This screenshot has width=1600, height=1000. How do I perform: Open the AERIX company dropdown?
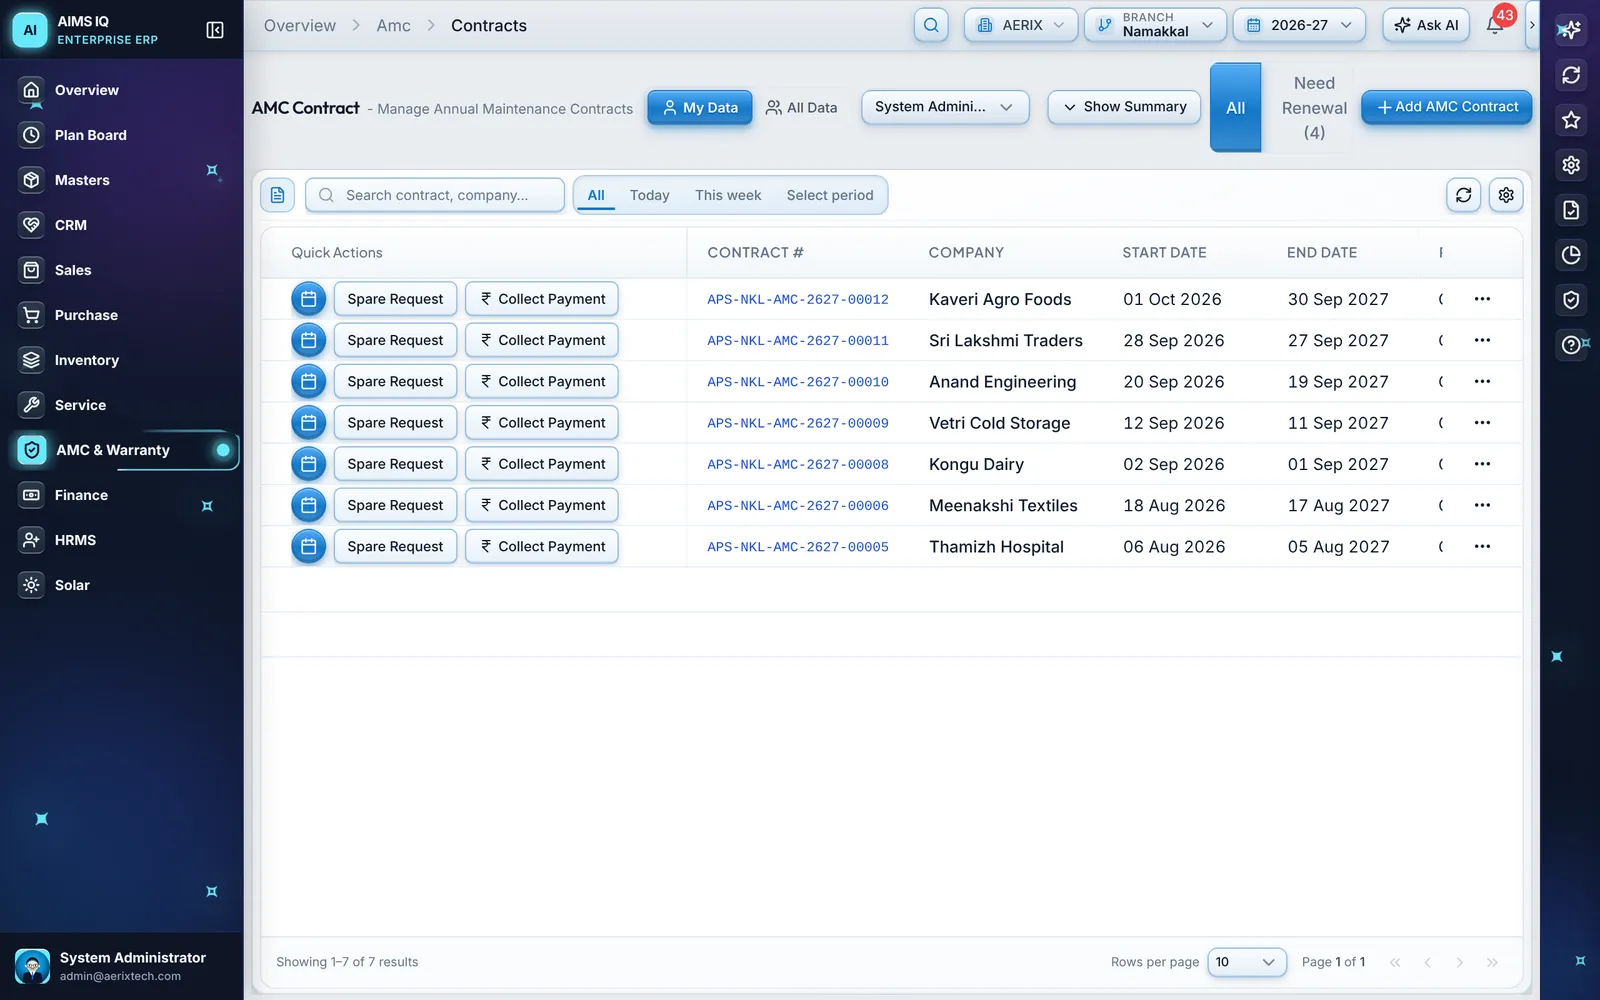pos(1021,25)
